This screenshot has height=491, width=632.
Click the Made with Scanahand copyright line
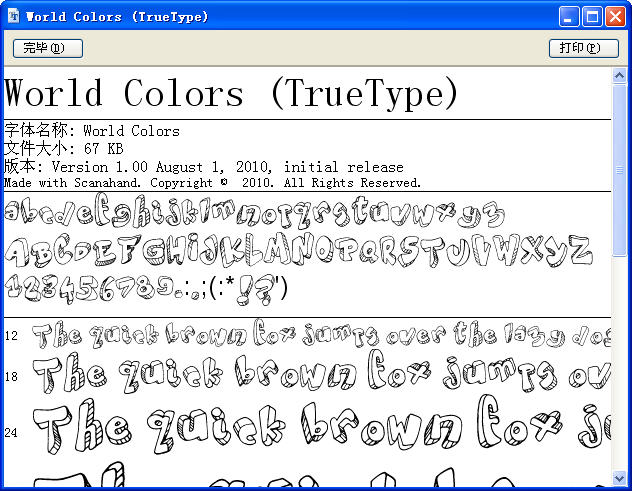[212, 183]
